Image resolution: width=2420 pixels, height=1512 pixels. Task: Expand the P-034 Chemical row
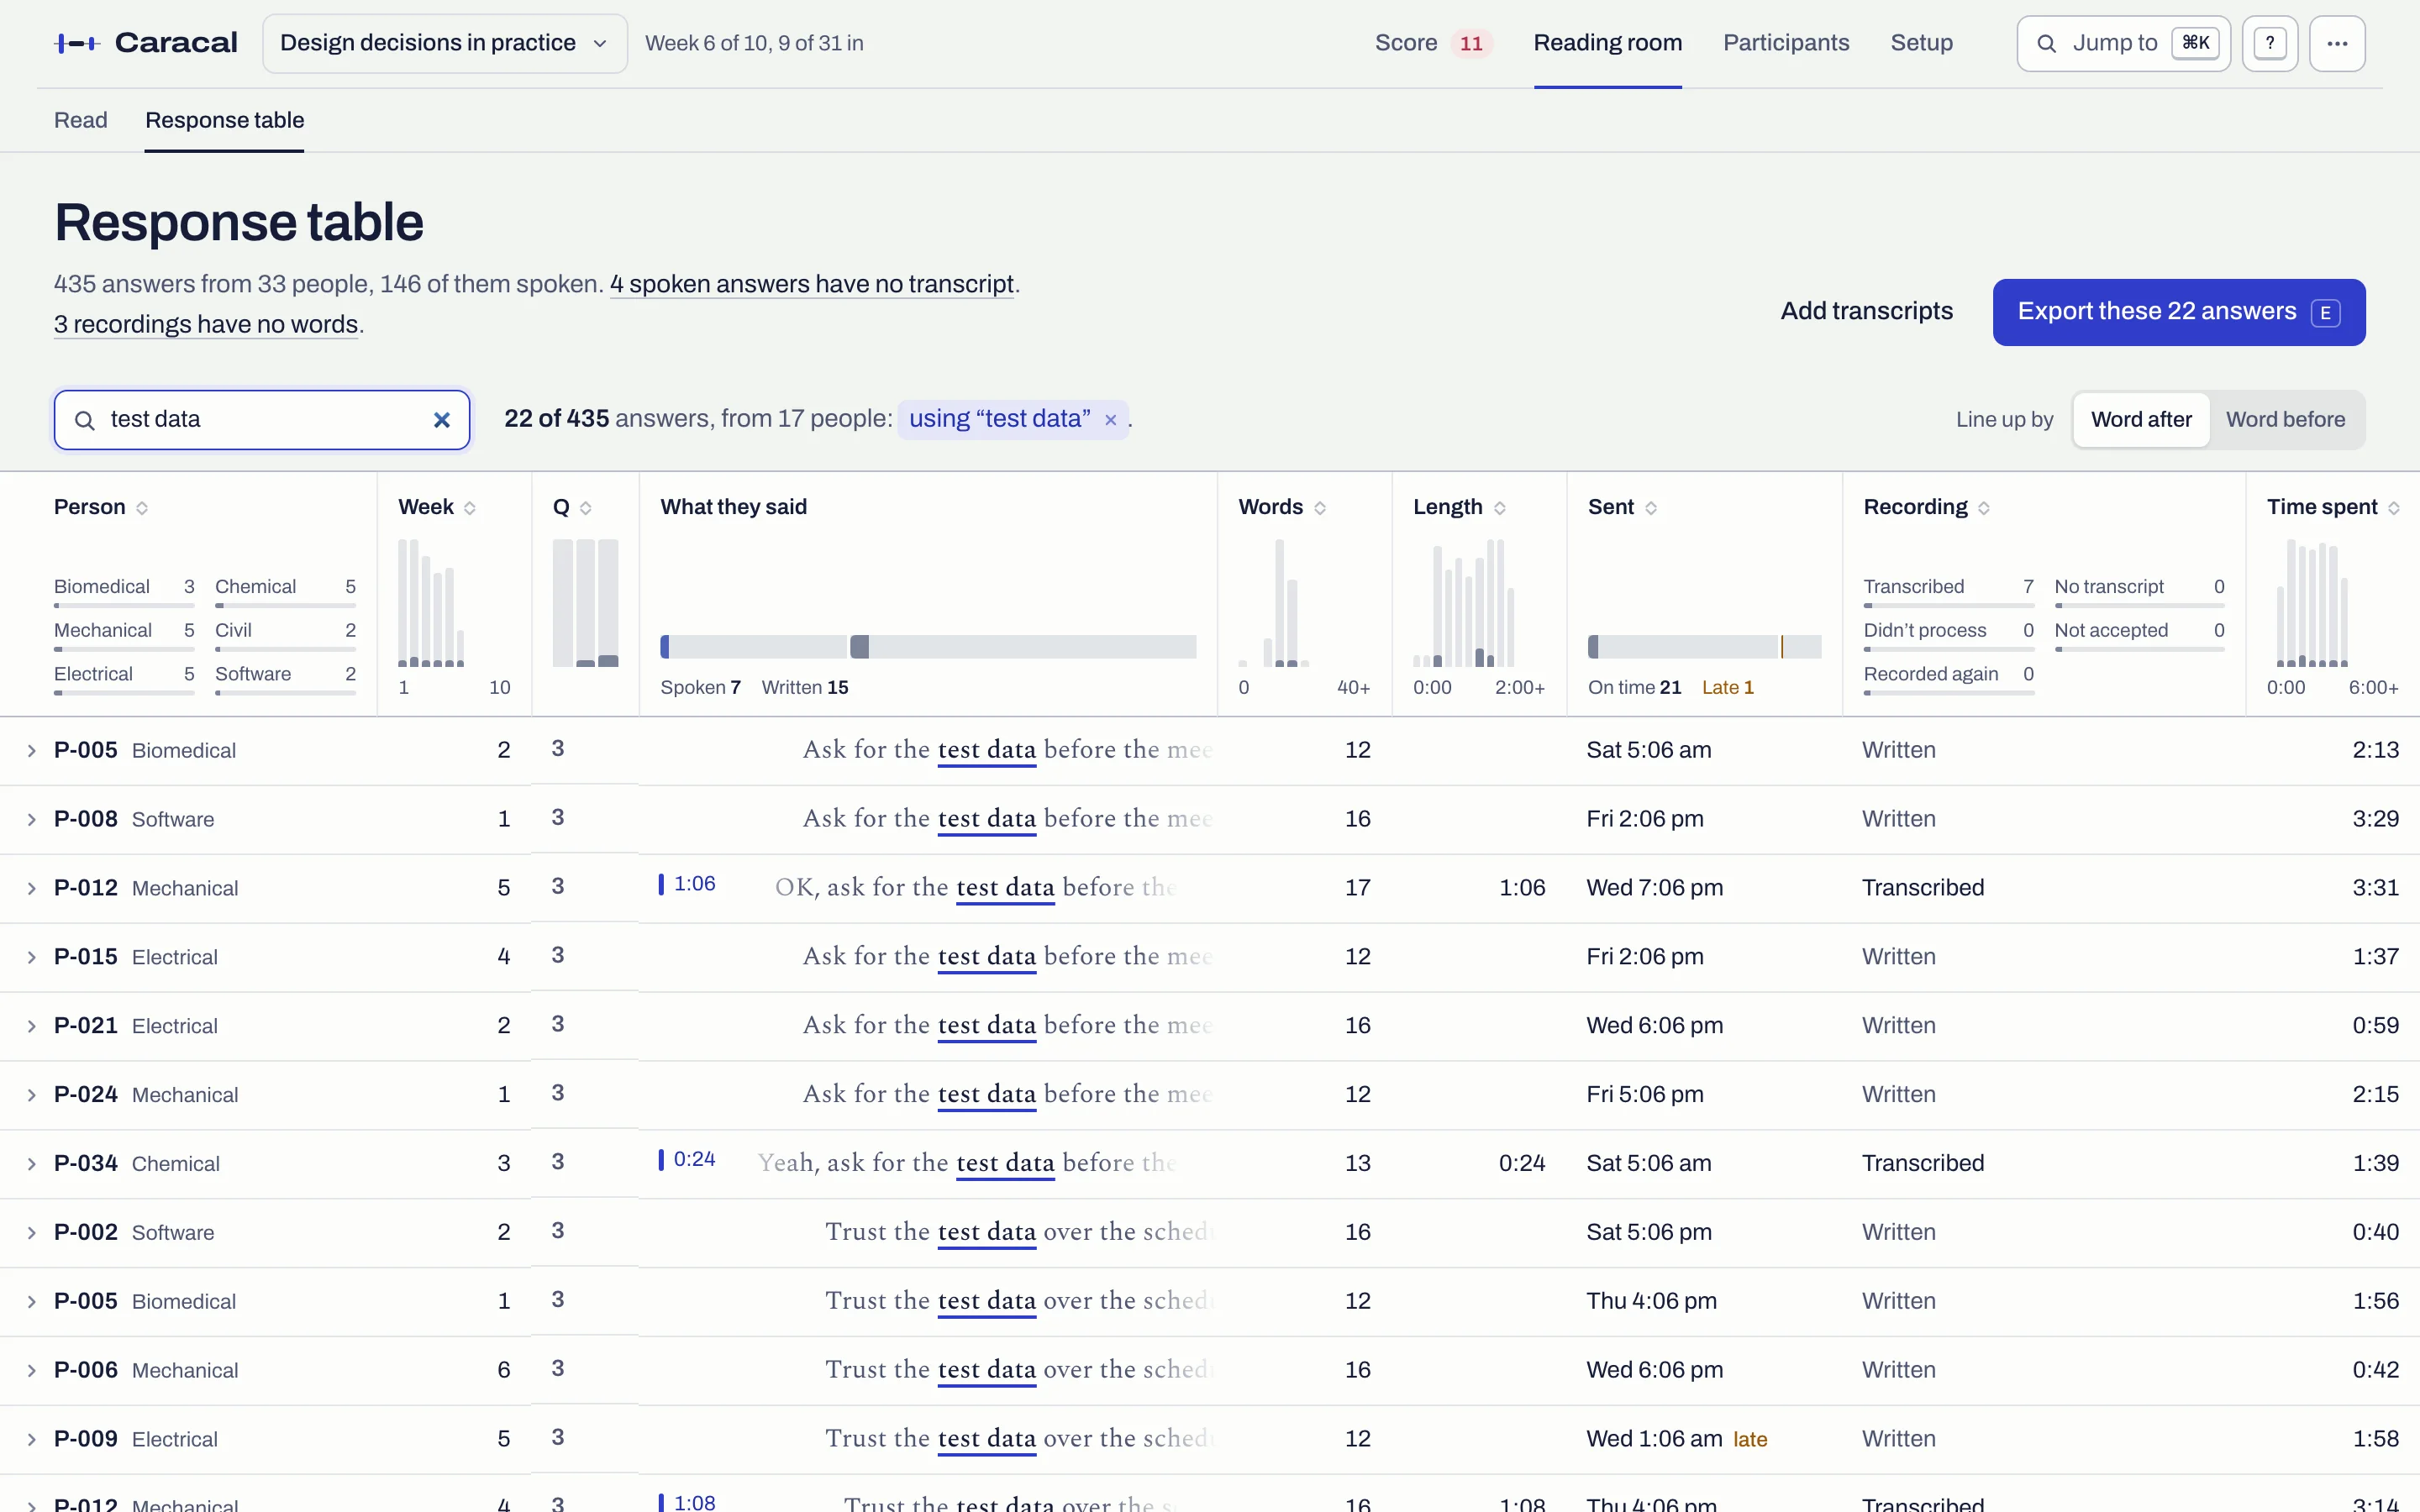[x=32, y=1165]
